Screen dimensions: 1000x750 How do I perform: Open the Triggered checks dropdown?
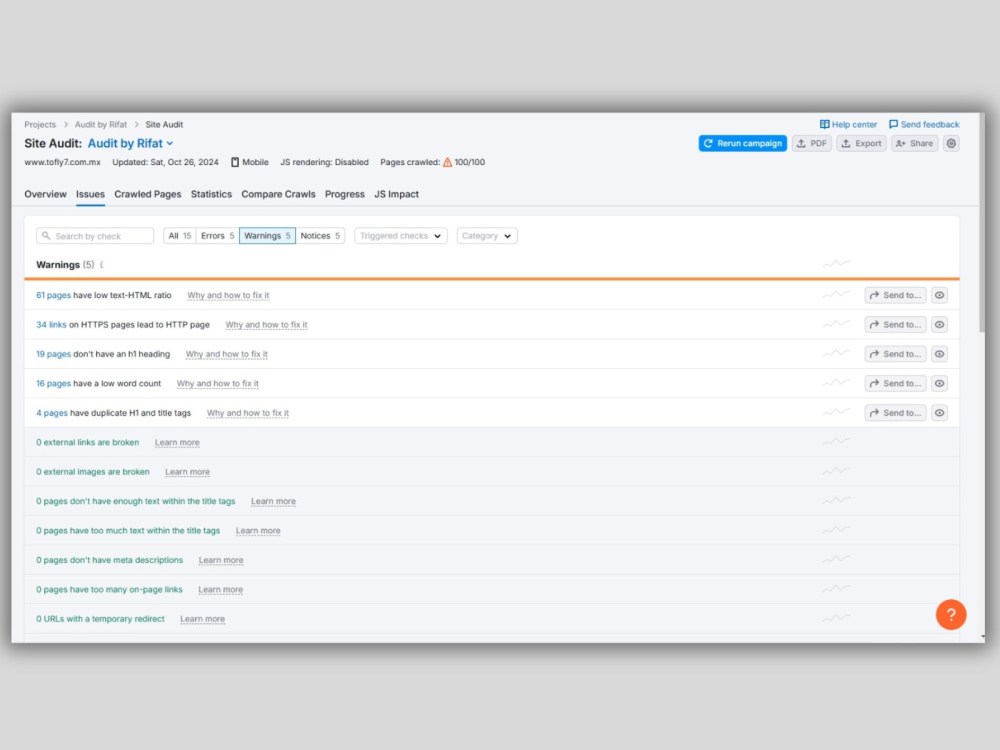401,236
